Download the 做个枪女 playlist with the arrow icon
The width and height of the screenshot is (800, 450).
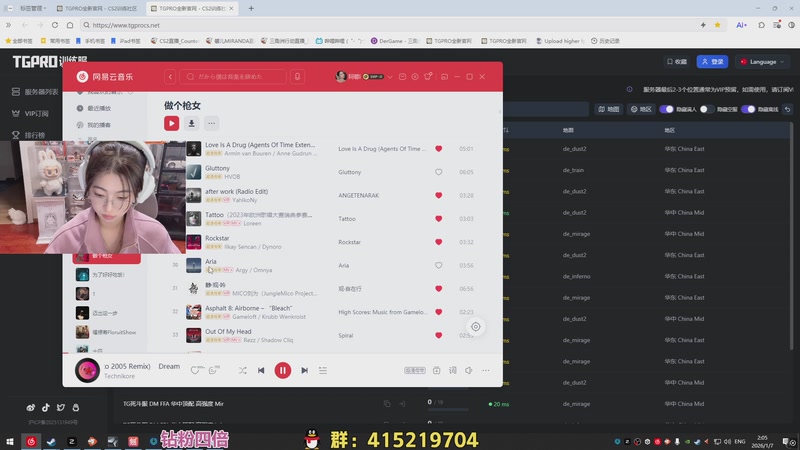[x=191, y=123]
